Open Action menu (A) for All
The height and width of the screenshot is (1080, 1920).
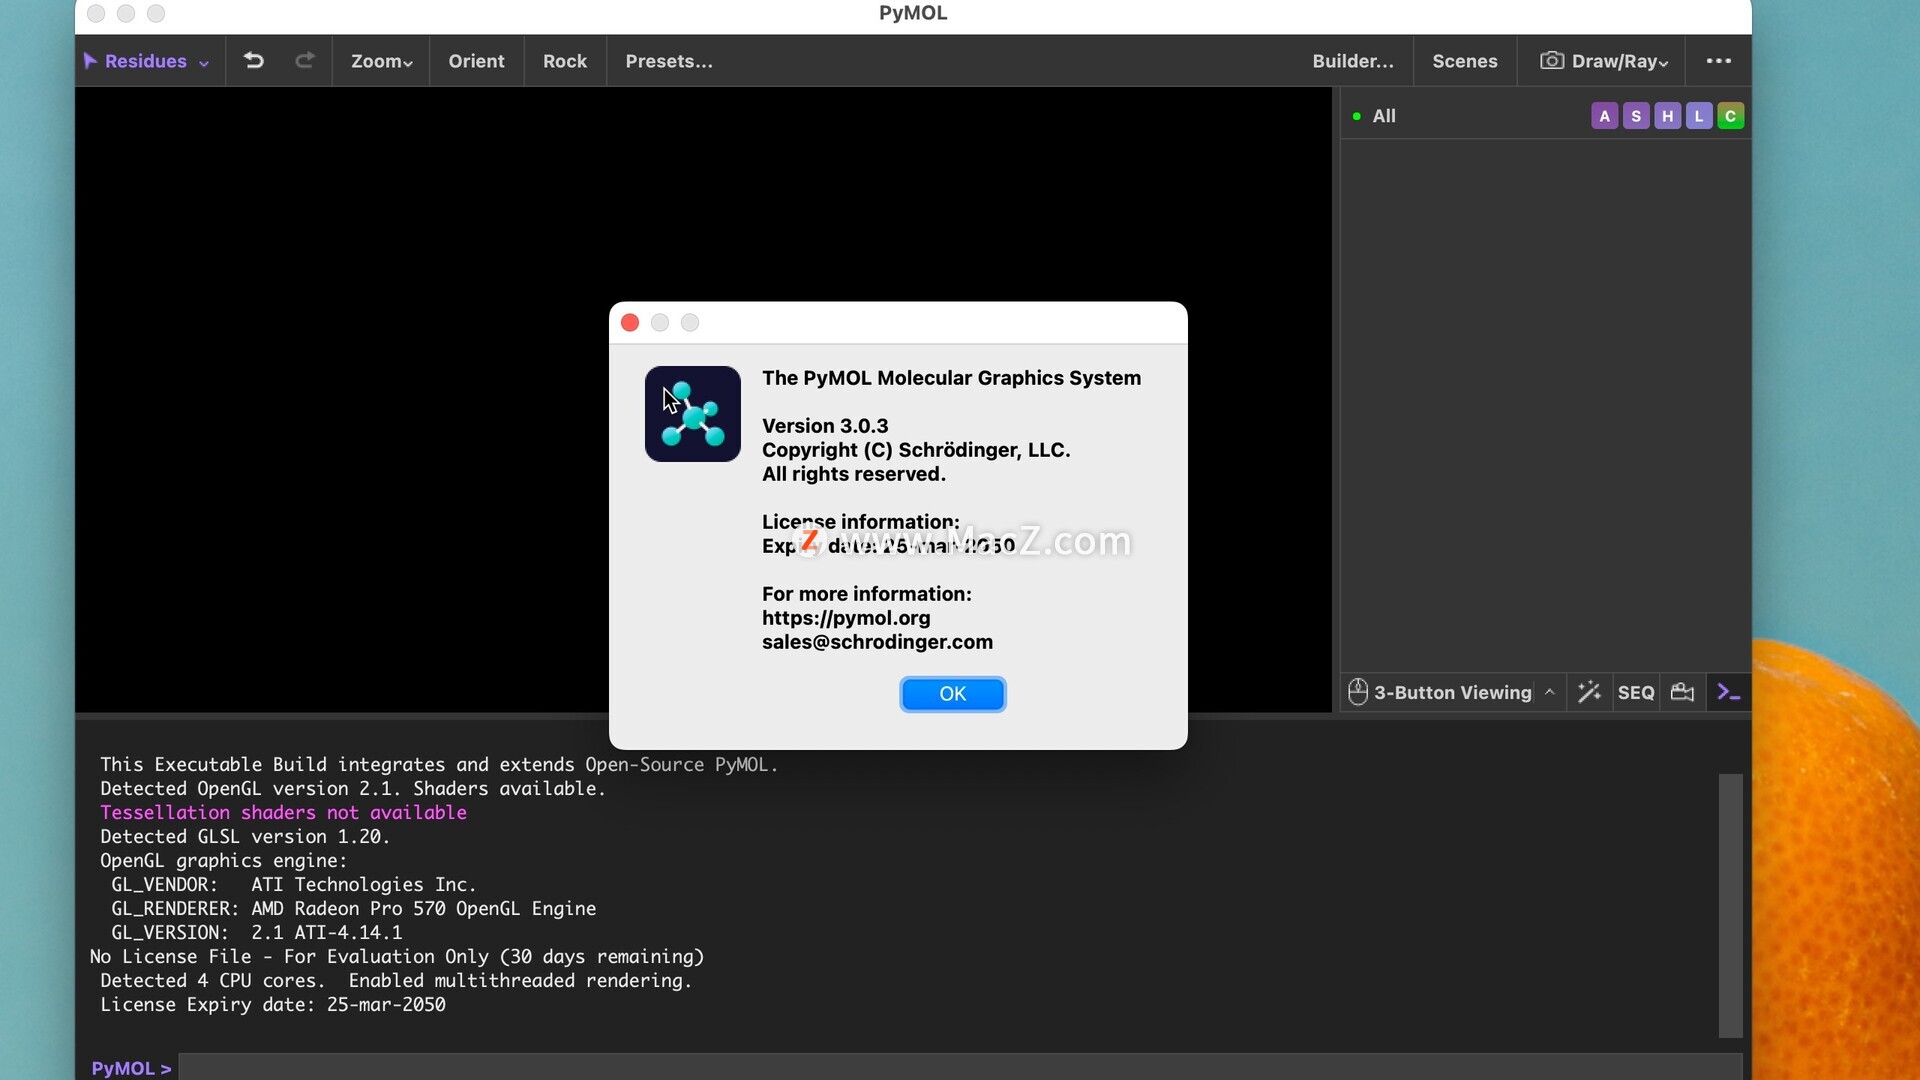(x=1604, y=116)
